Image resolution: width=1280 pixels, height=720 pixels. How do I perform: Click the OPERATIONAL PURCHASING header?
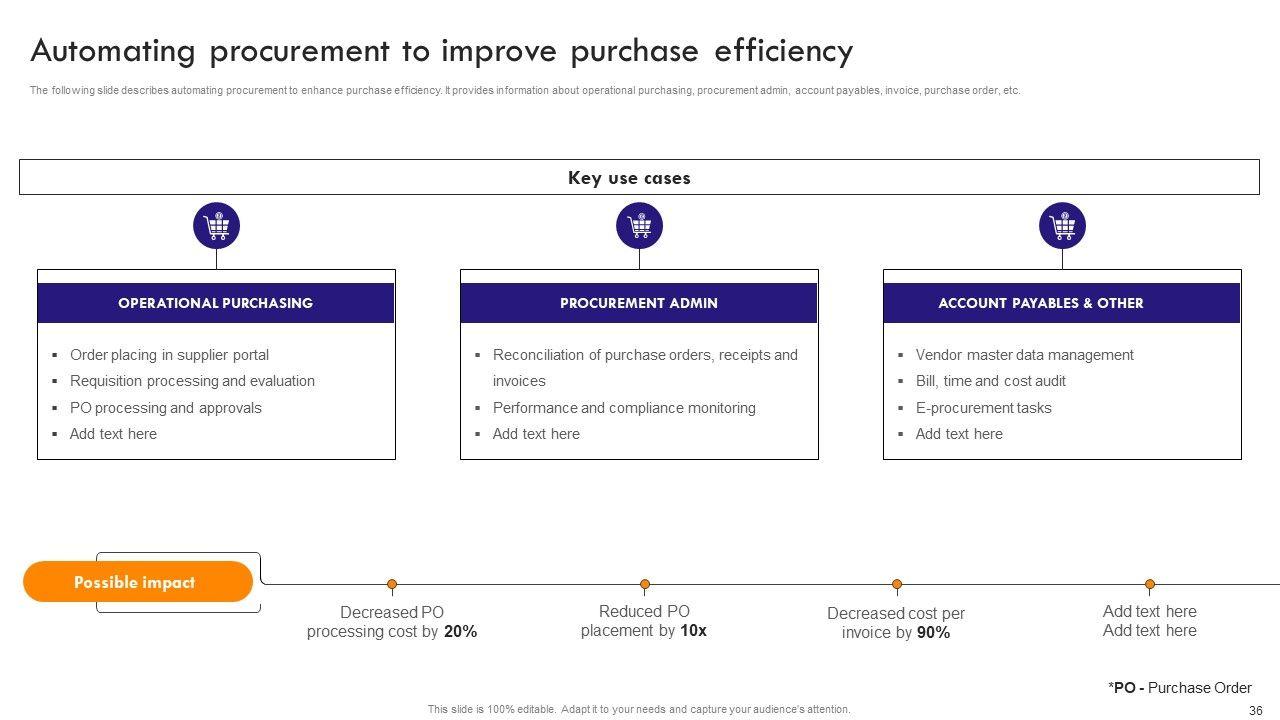[216, 303]
